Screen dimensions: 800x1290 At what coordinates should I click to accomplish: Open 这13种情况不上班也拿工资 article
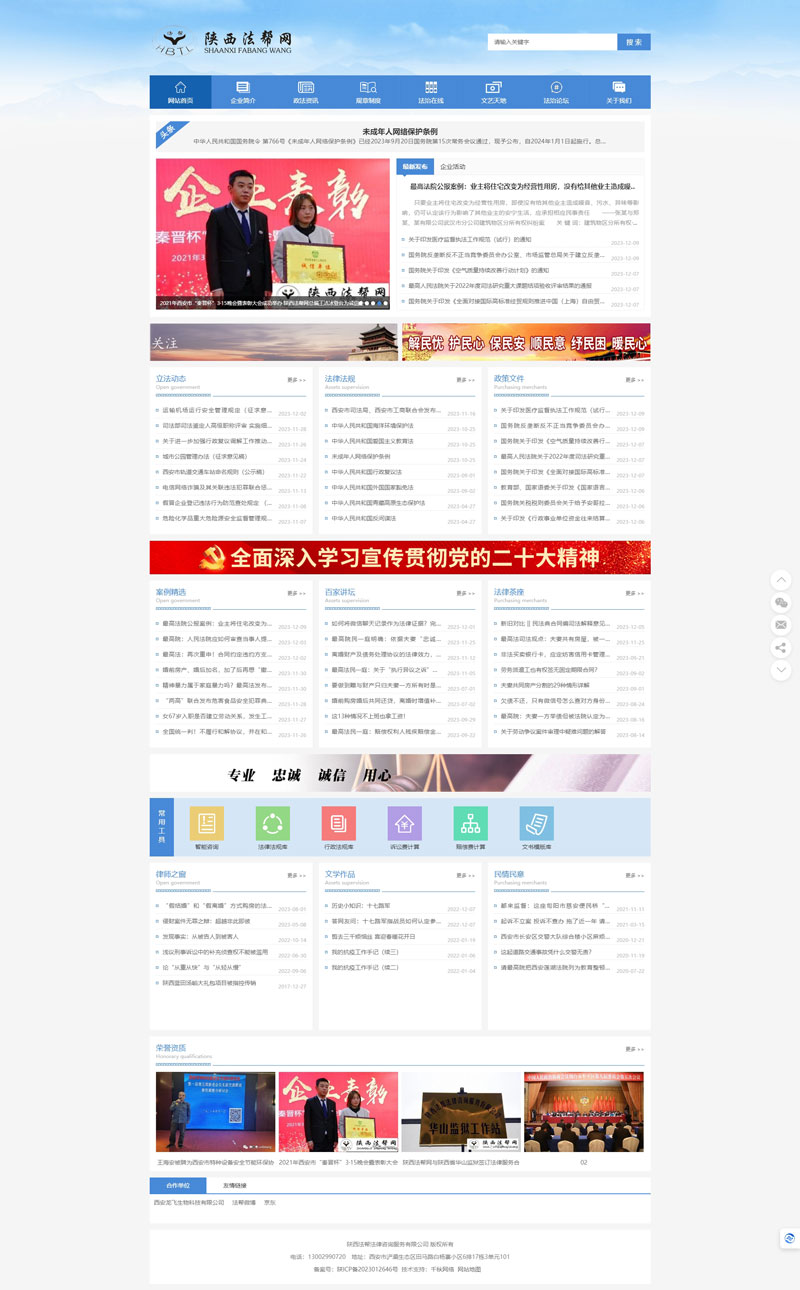tap(368, 716)
